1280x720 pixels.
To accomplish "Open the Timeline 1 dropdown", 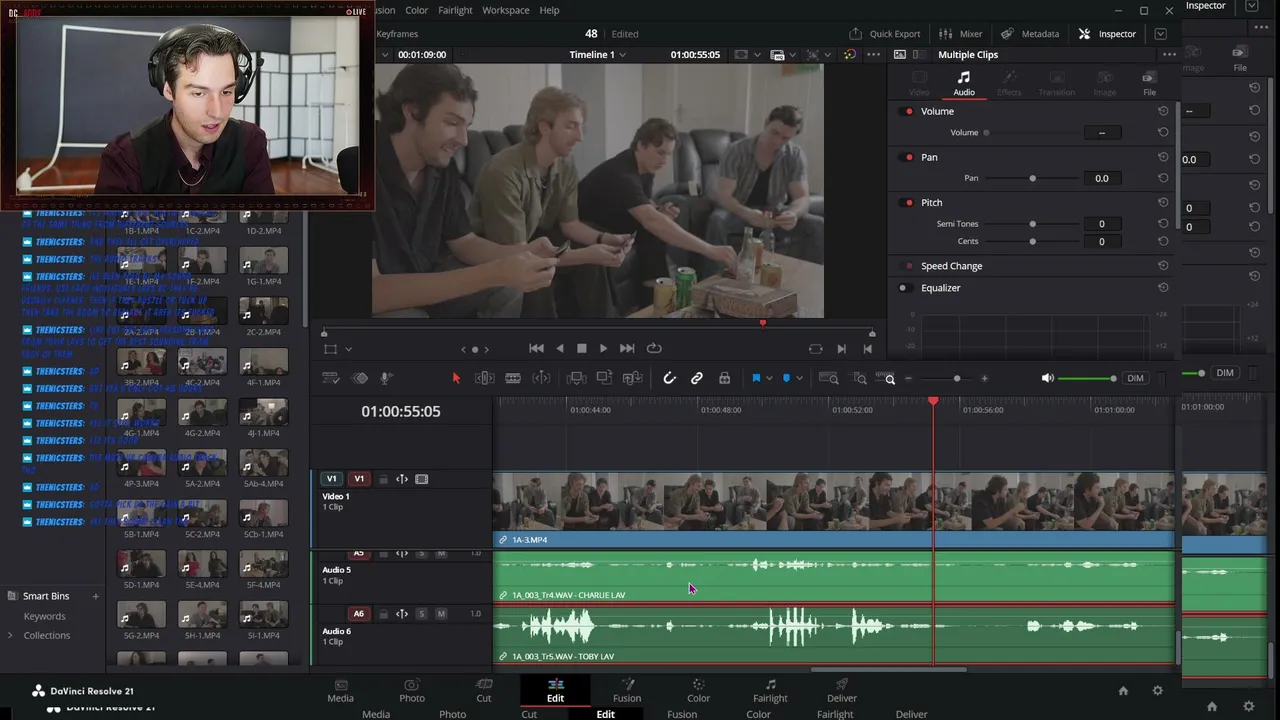I will tap(597, 55).
